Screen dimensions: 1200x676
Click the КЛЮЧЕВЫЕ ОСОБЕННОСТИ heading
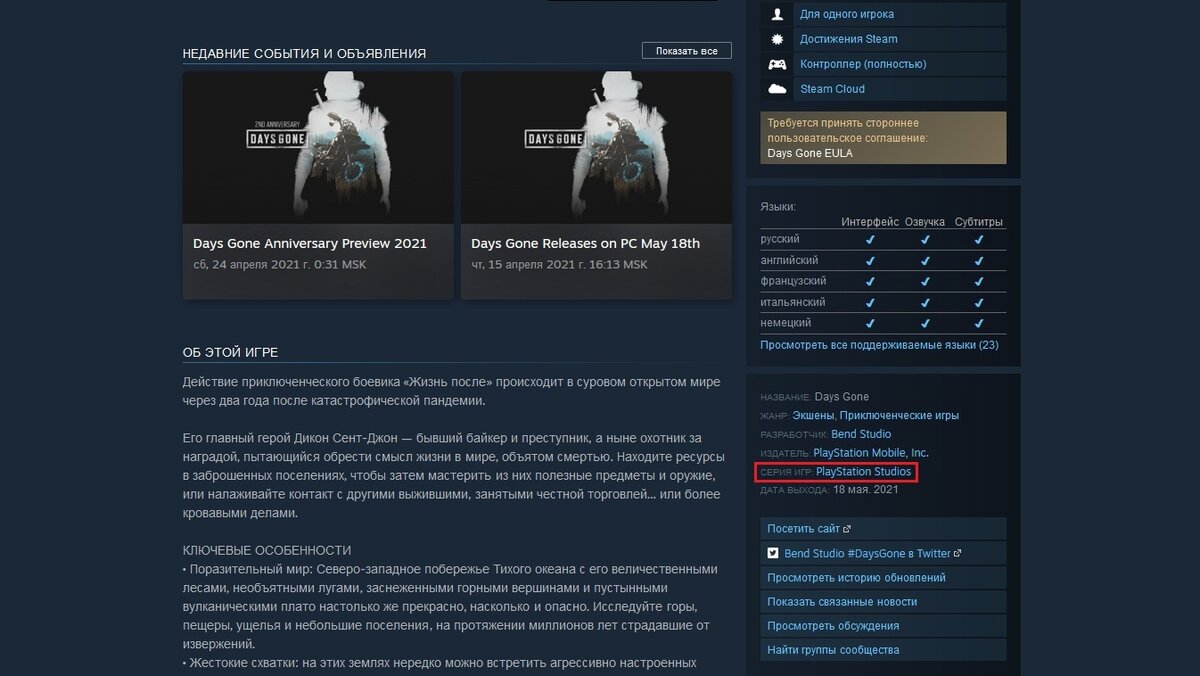[x=267, y=550]
